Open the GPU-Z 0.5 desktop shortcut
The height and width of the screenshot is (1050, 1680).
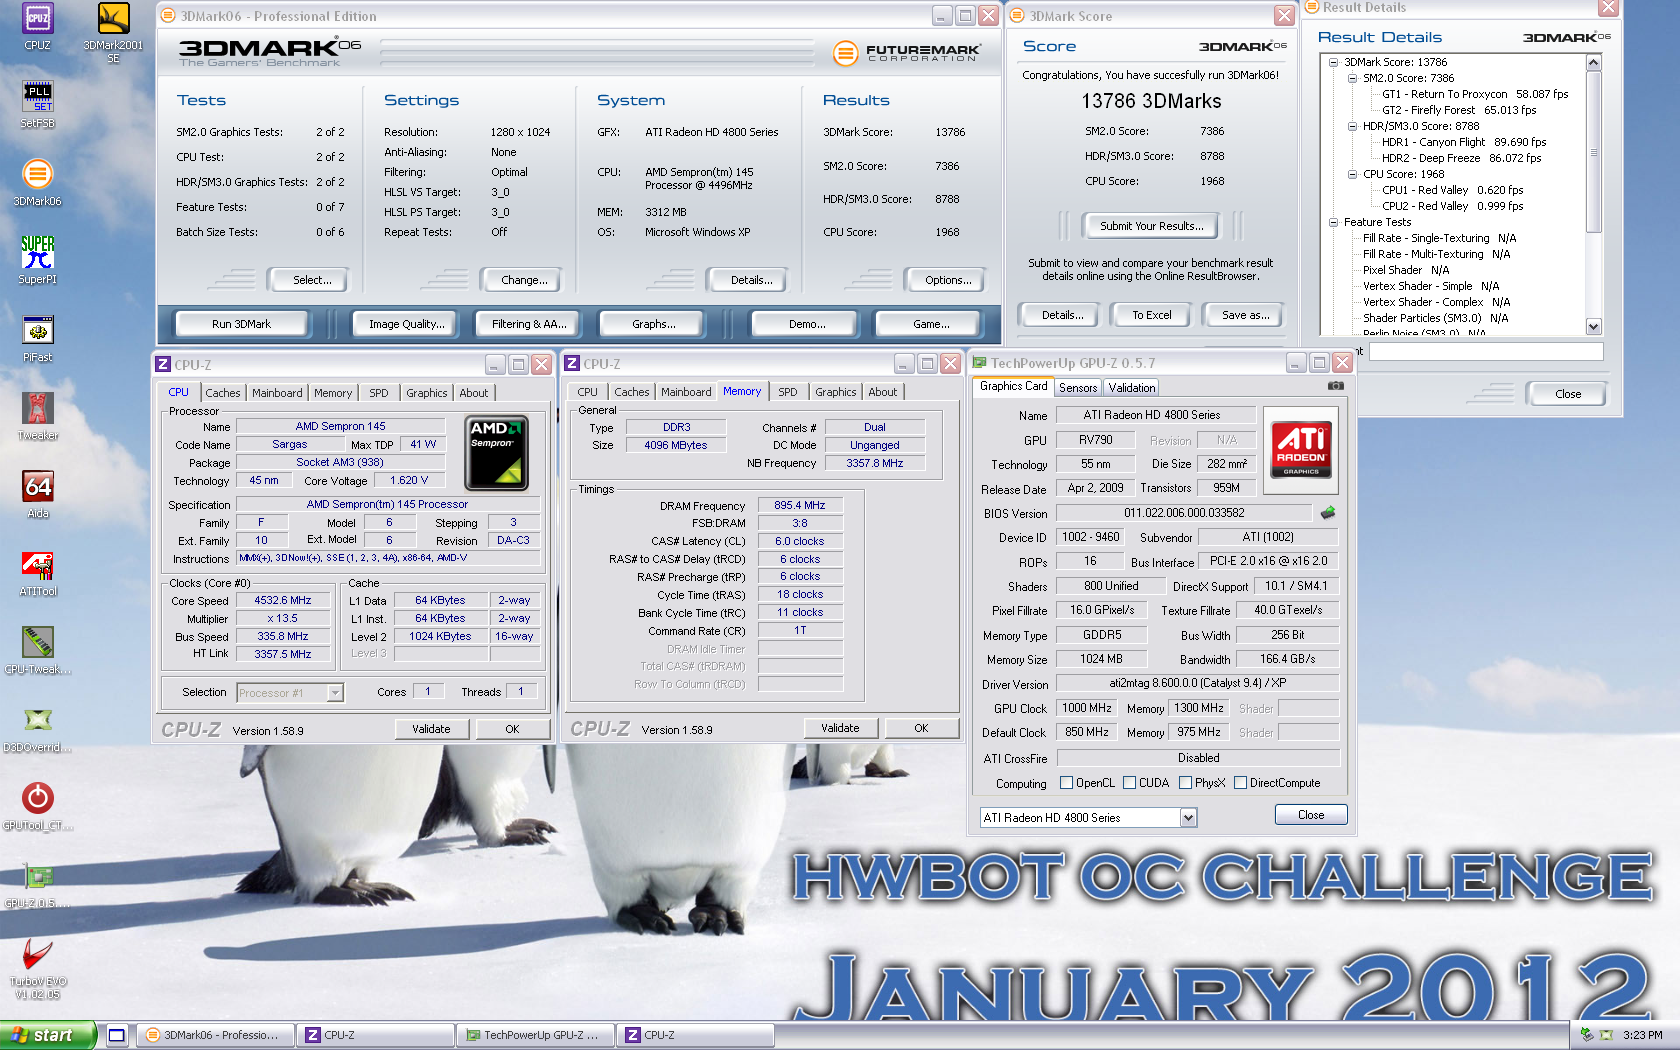[37, 885]
